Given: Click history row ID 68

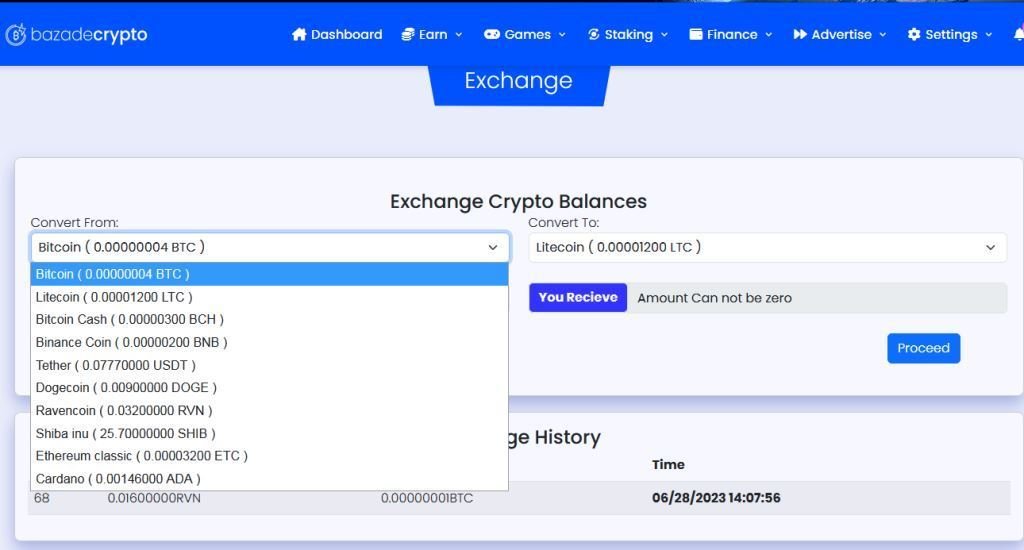Looking at the screenshot, I should click(42, 498).
